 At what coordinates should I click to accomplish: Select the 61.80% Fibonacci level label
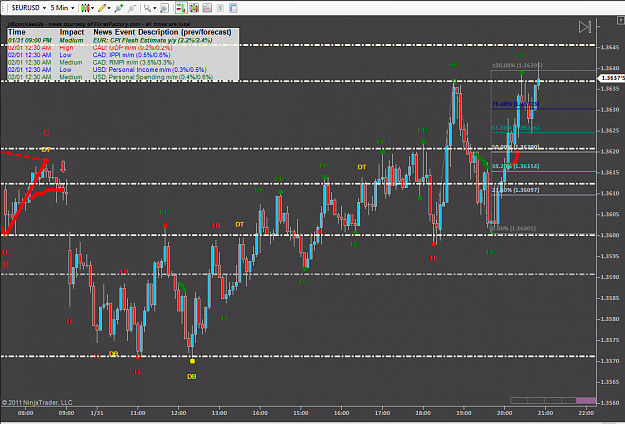[515, 128]
